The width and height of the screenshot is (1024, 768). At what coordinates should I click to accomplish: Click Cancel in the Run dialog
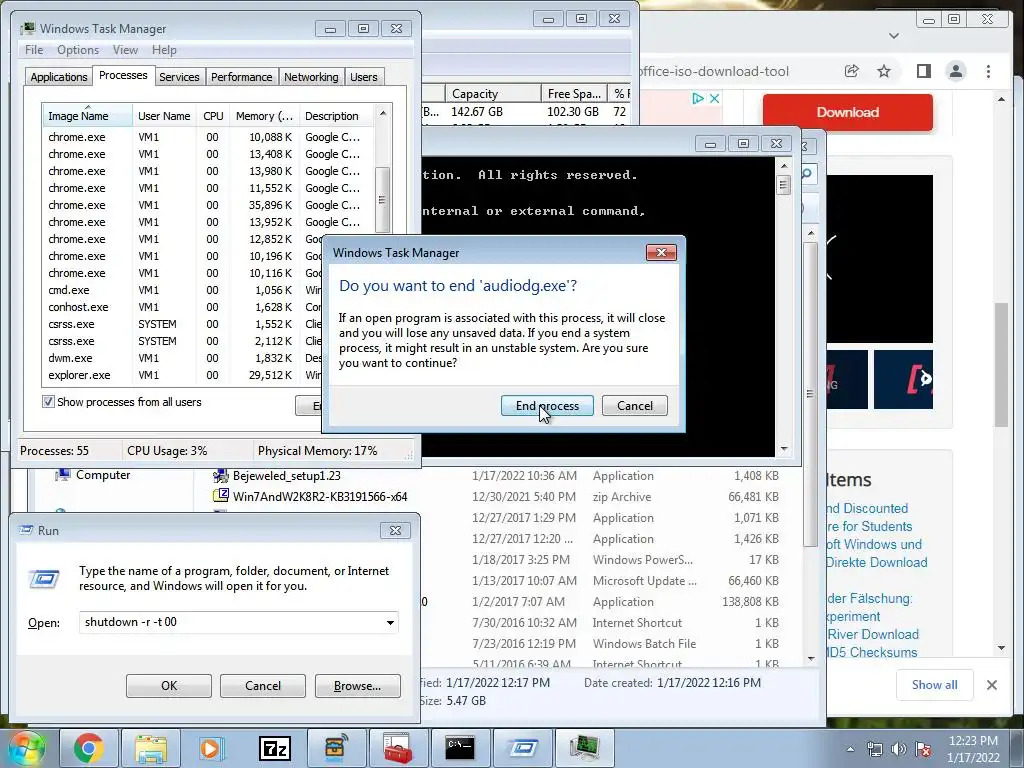(263, 686)
